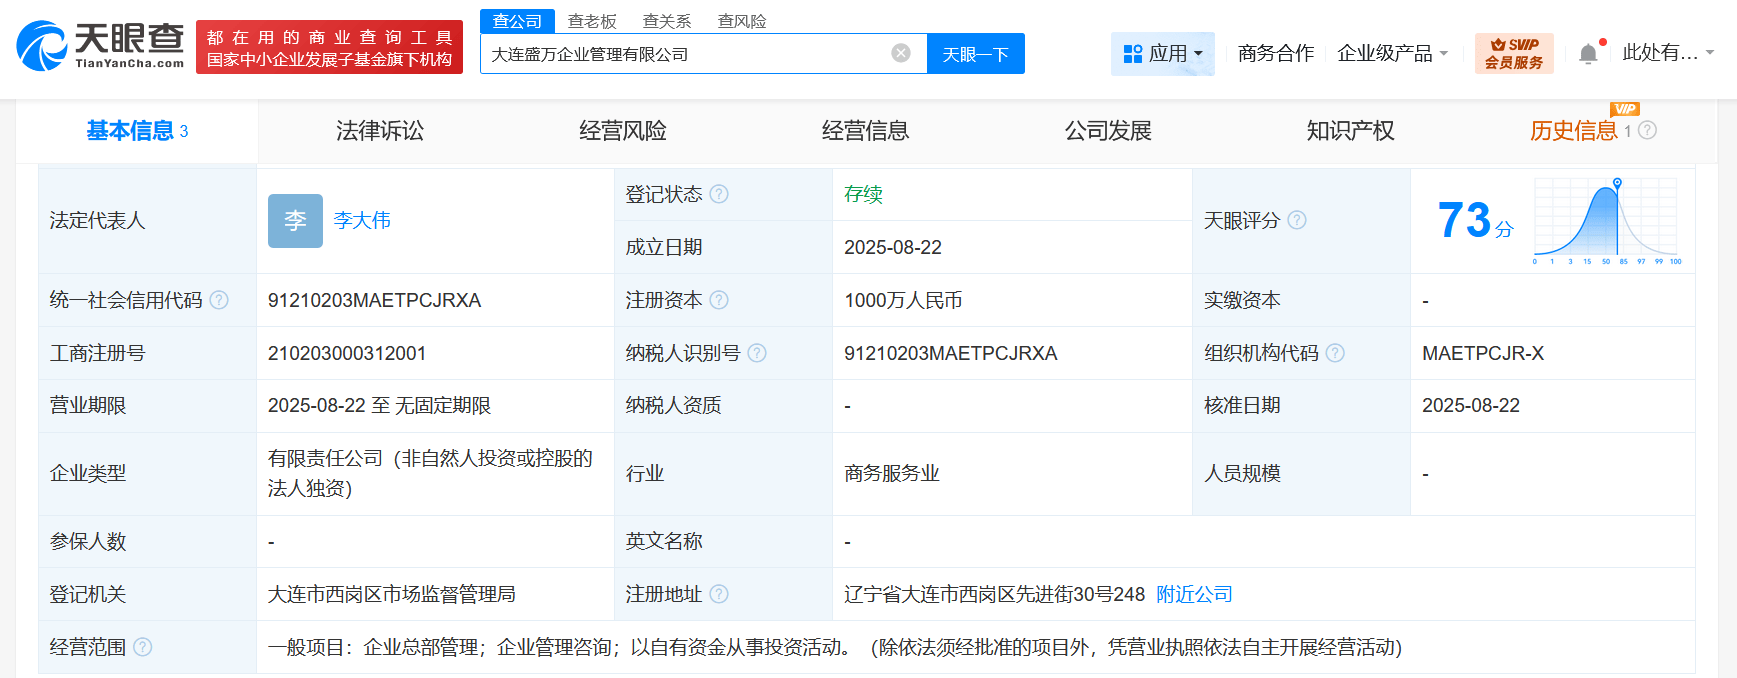Screen dimensions: 1737x678
Task: Click help icon beside 历史信息 tab
Action: coord(1648,130)
